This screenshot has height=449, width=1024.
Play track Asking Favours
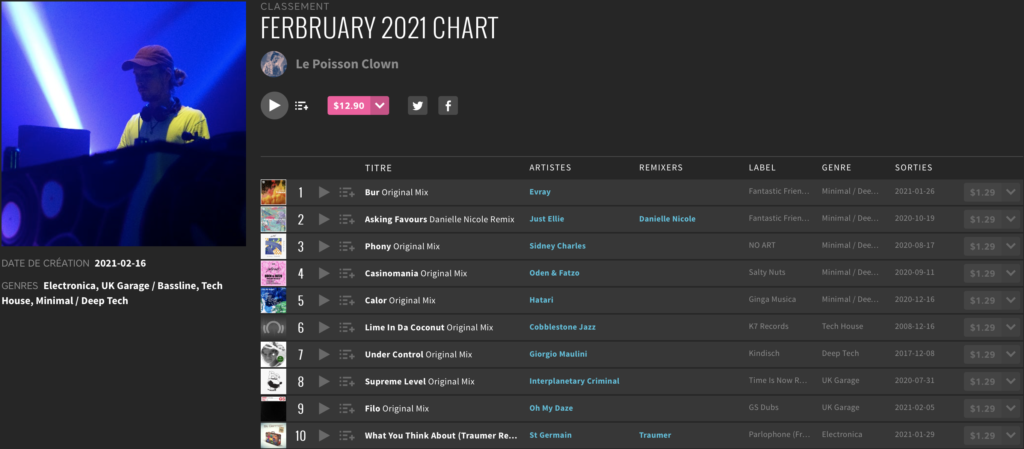324,219
